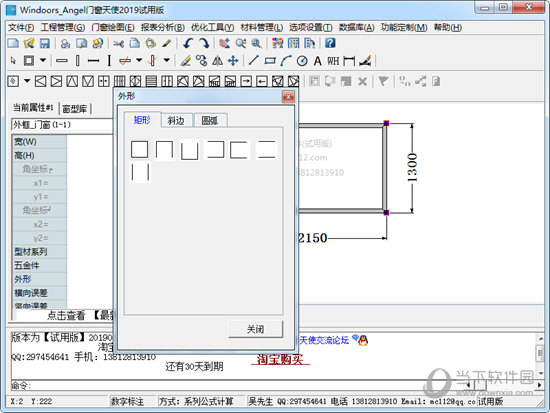Viewport: 550px width, 413px height.
Task: Click the print icon
Action: [65, 43]
